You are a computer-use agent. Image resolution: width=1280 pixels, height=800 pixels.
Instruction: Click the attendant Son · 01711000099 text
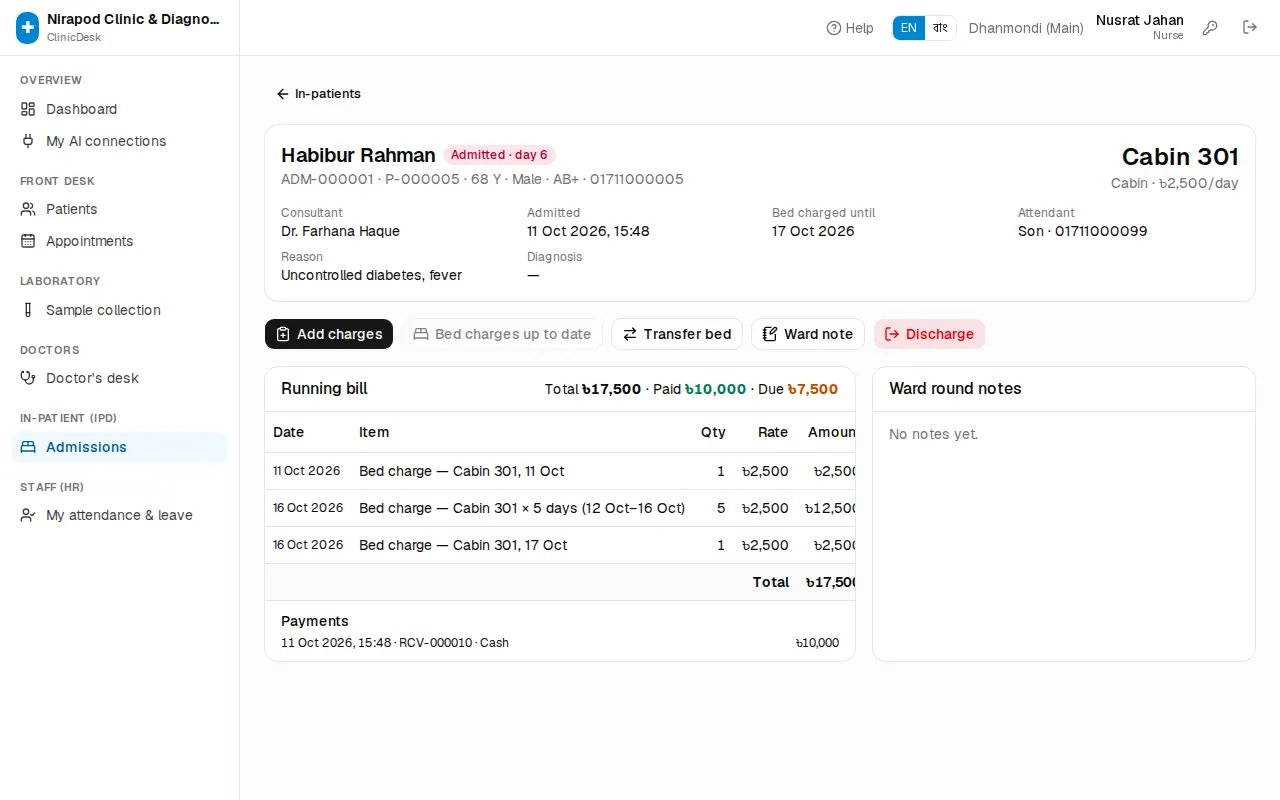pyautogui.click(x=1082, y=231)
